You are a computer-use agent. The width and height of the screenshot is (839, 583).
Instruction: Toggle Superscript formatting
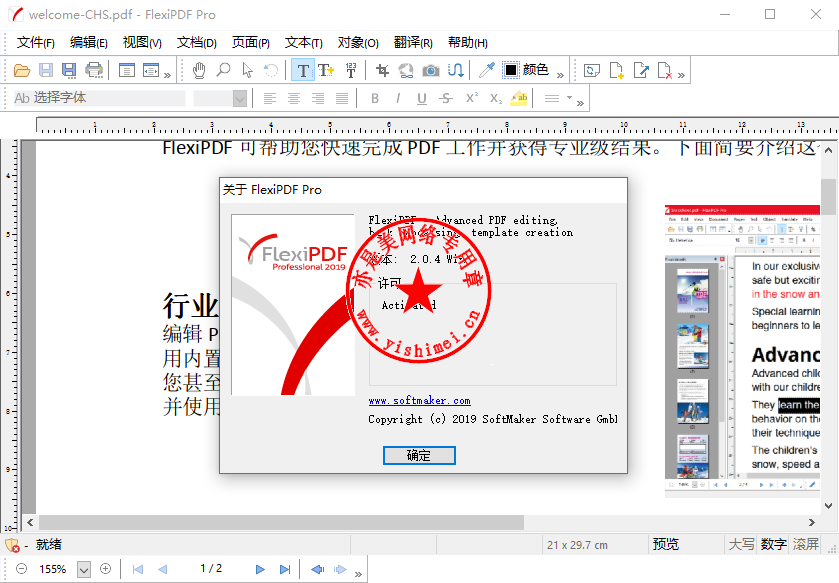(x=471, y=98)
